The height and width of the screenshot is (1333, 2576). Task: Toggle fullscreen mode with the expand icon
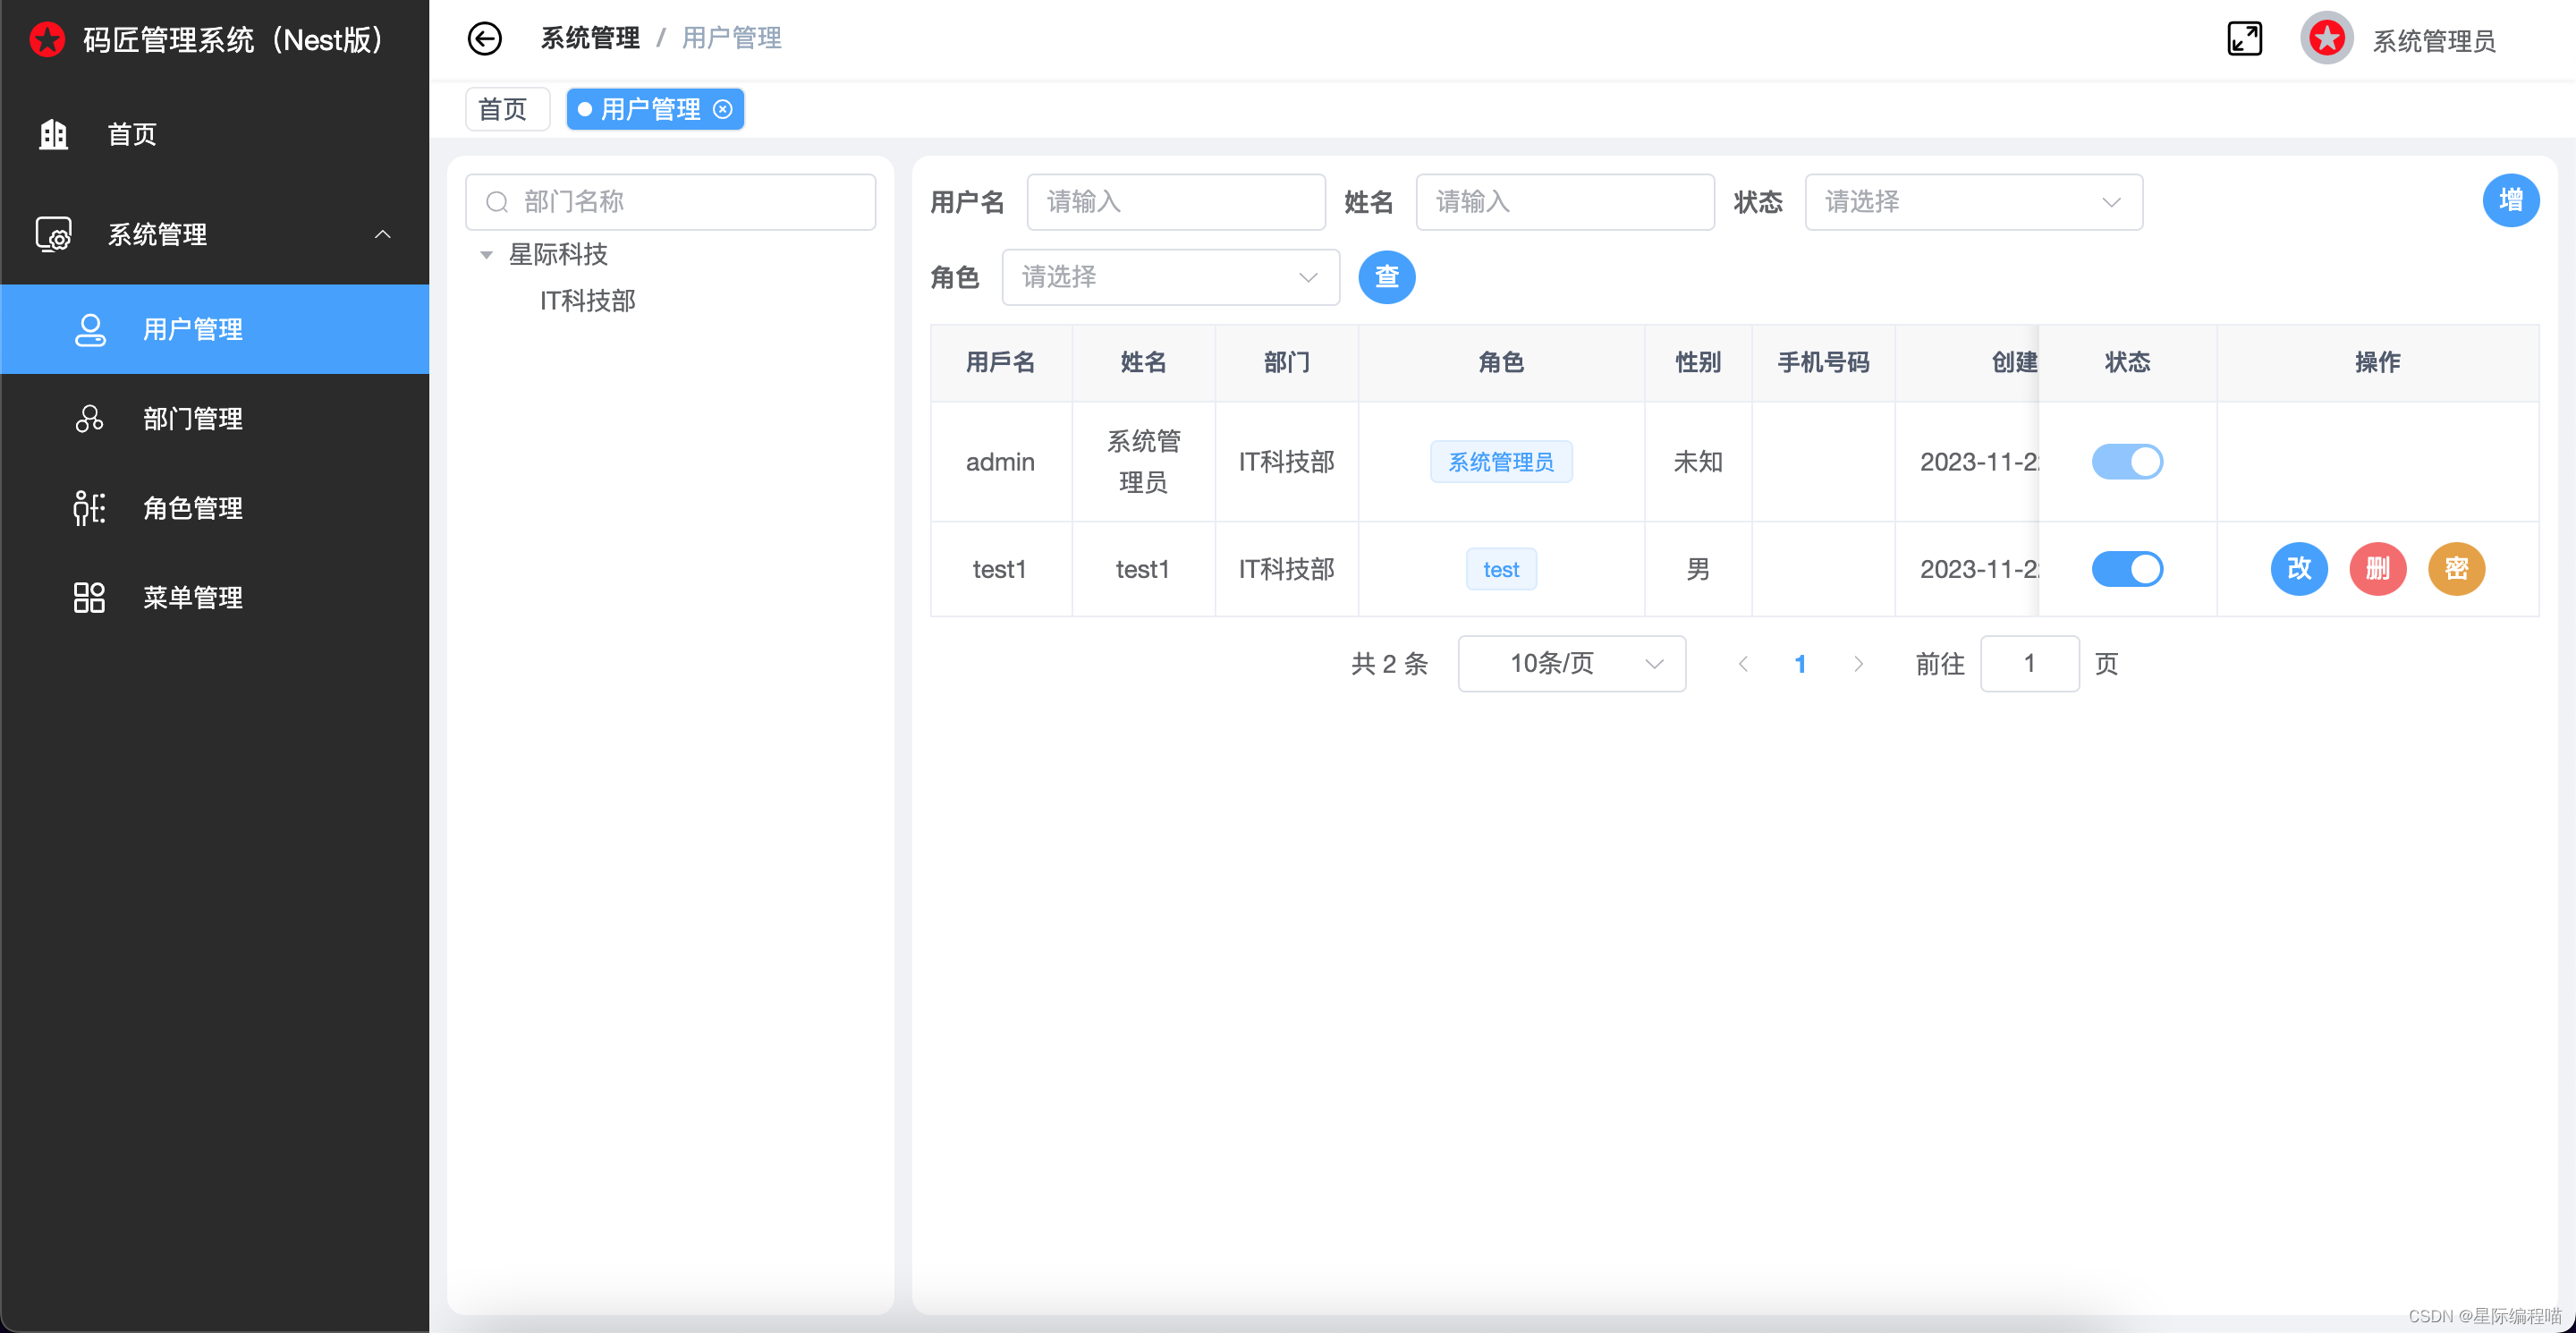[x=2244, y=38]
